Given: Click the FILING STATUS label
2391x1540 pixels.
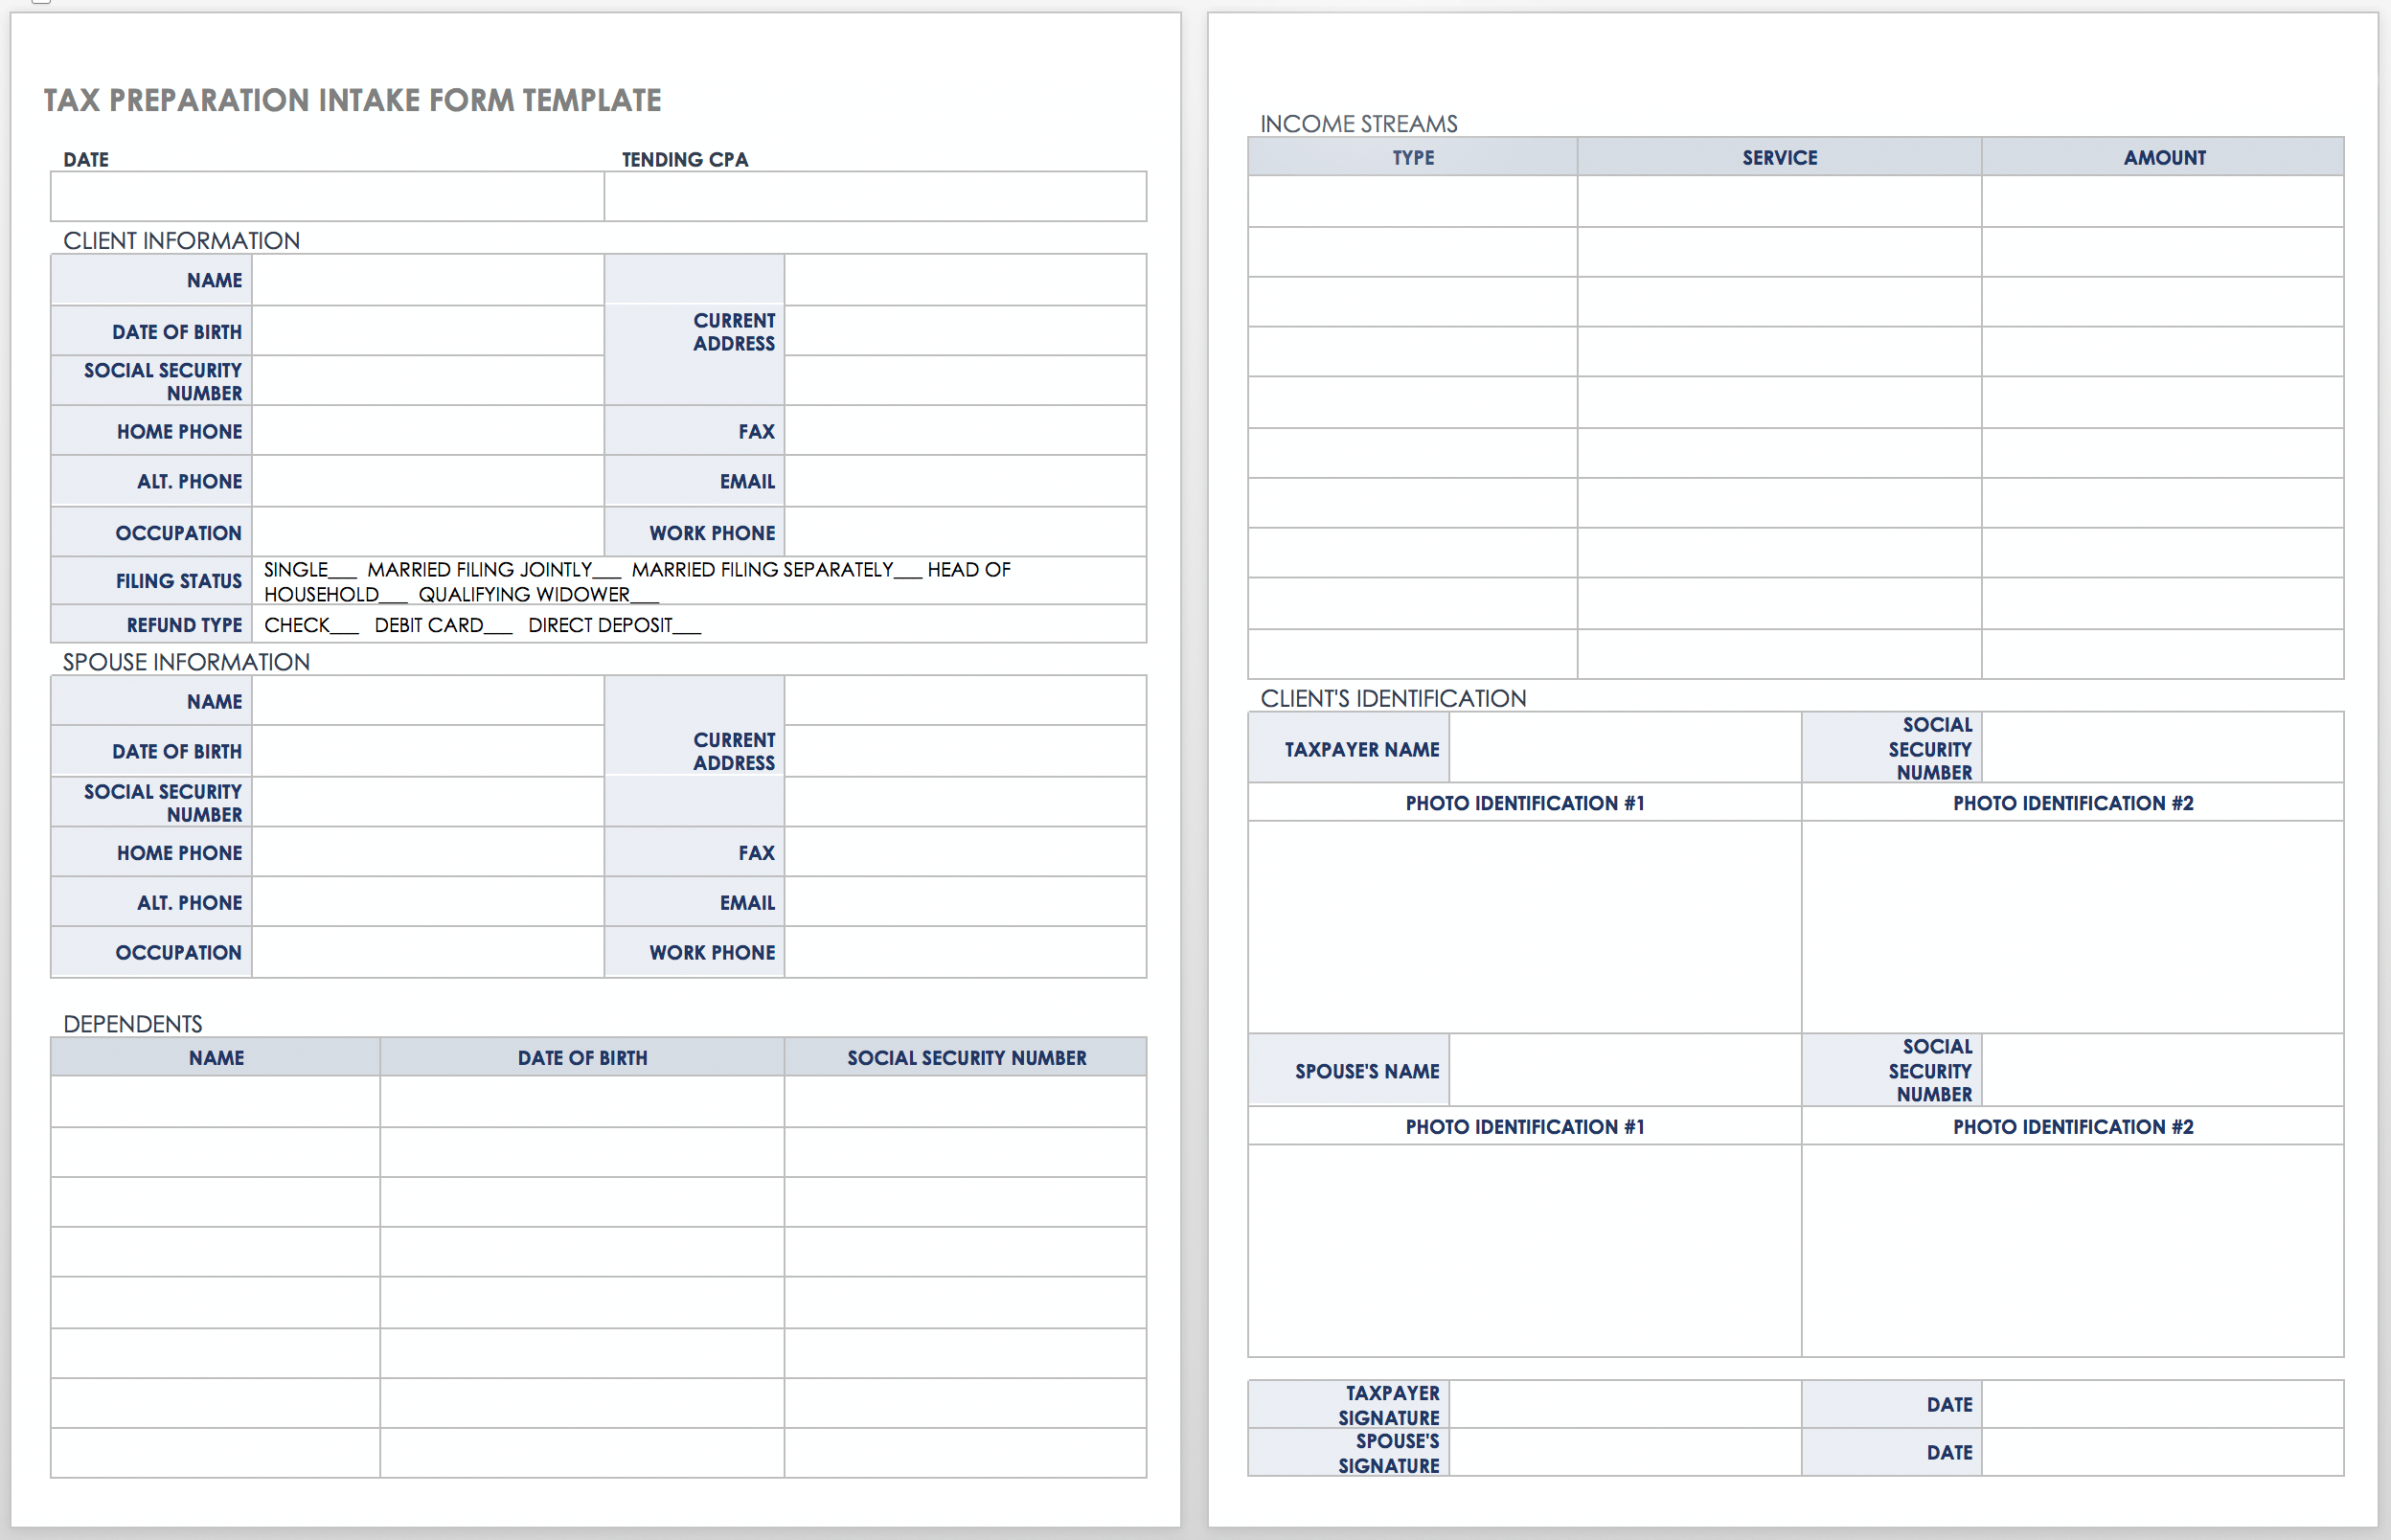Looking at the screenshot, I should coord(179,581).
